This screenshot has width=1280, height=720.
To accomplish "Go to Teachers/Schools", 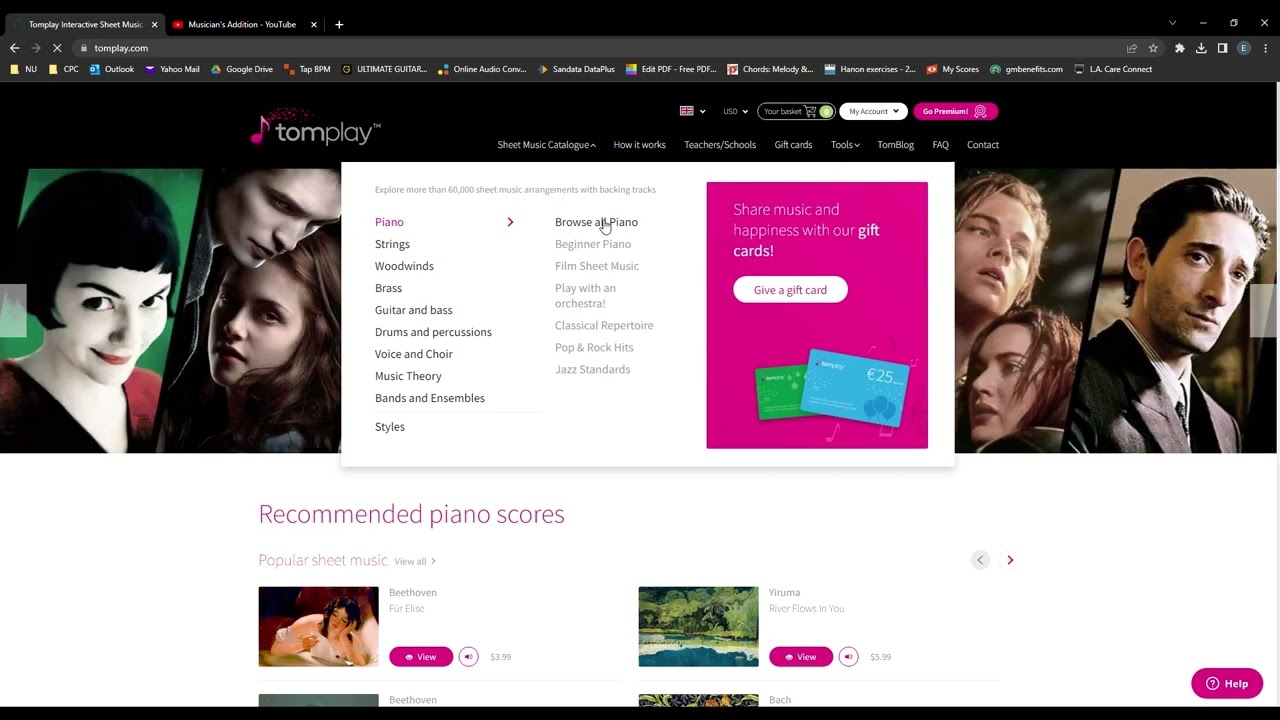I will [x=720, y=145].
